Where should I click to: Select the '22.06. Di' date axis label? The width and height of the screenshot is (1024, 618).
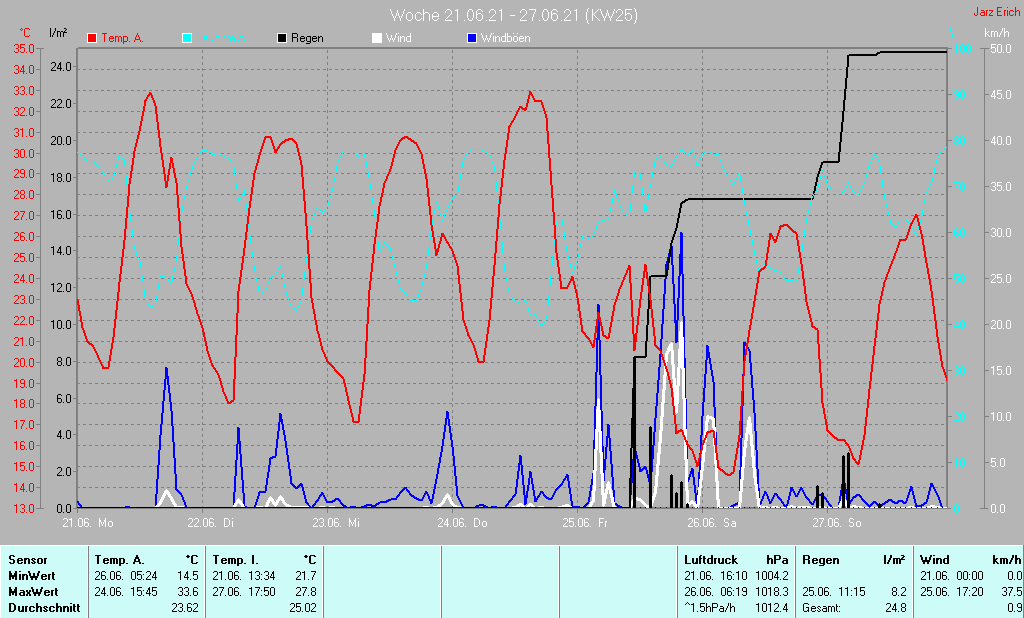[x=210, y=523]
